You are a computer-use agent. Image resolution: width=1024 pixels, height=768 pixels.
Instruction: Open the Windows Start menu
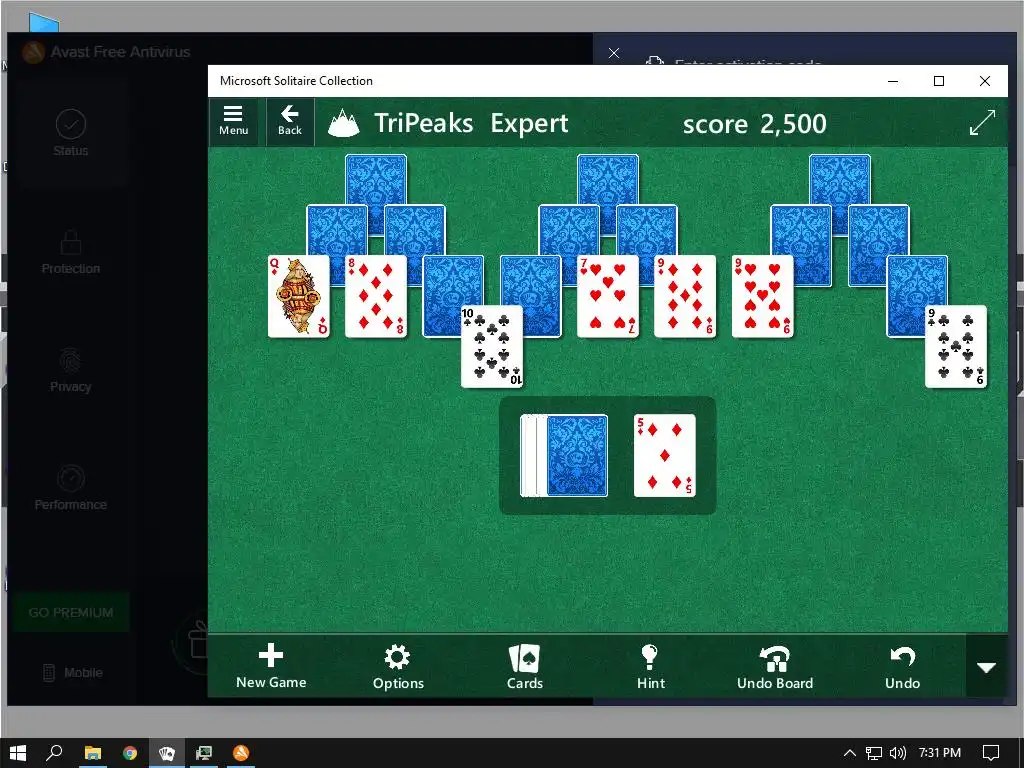[x=18, y=753]
